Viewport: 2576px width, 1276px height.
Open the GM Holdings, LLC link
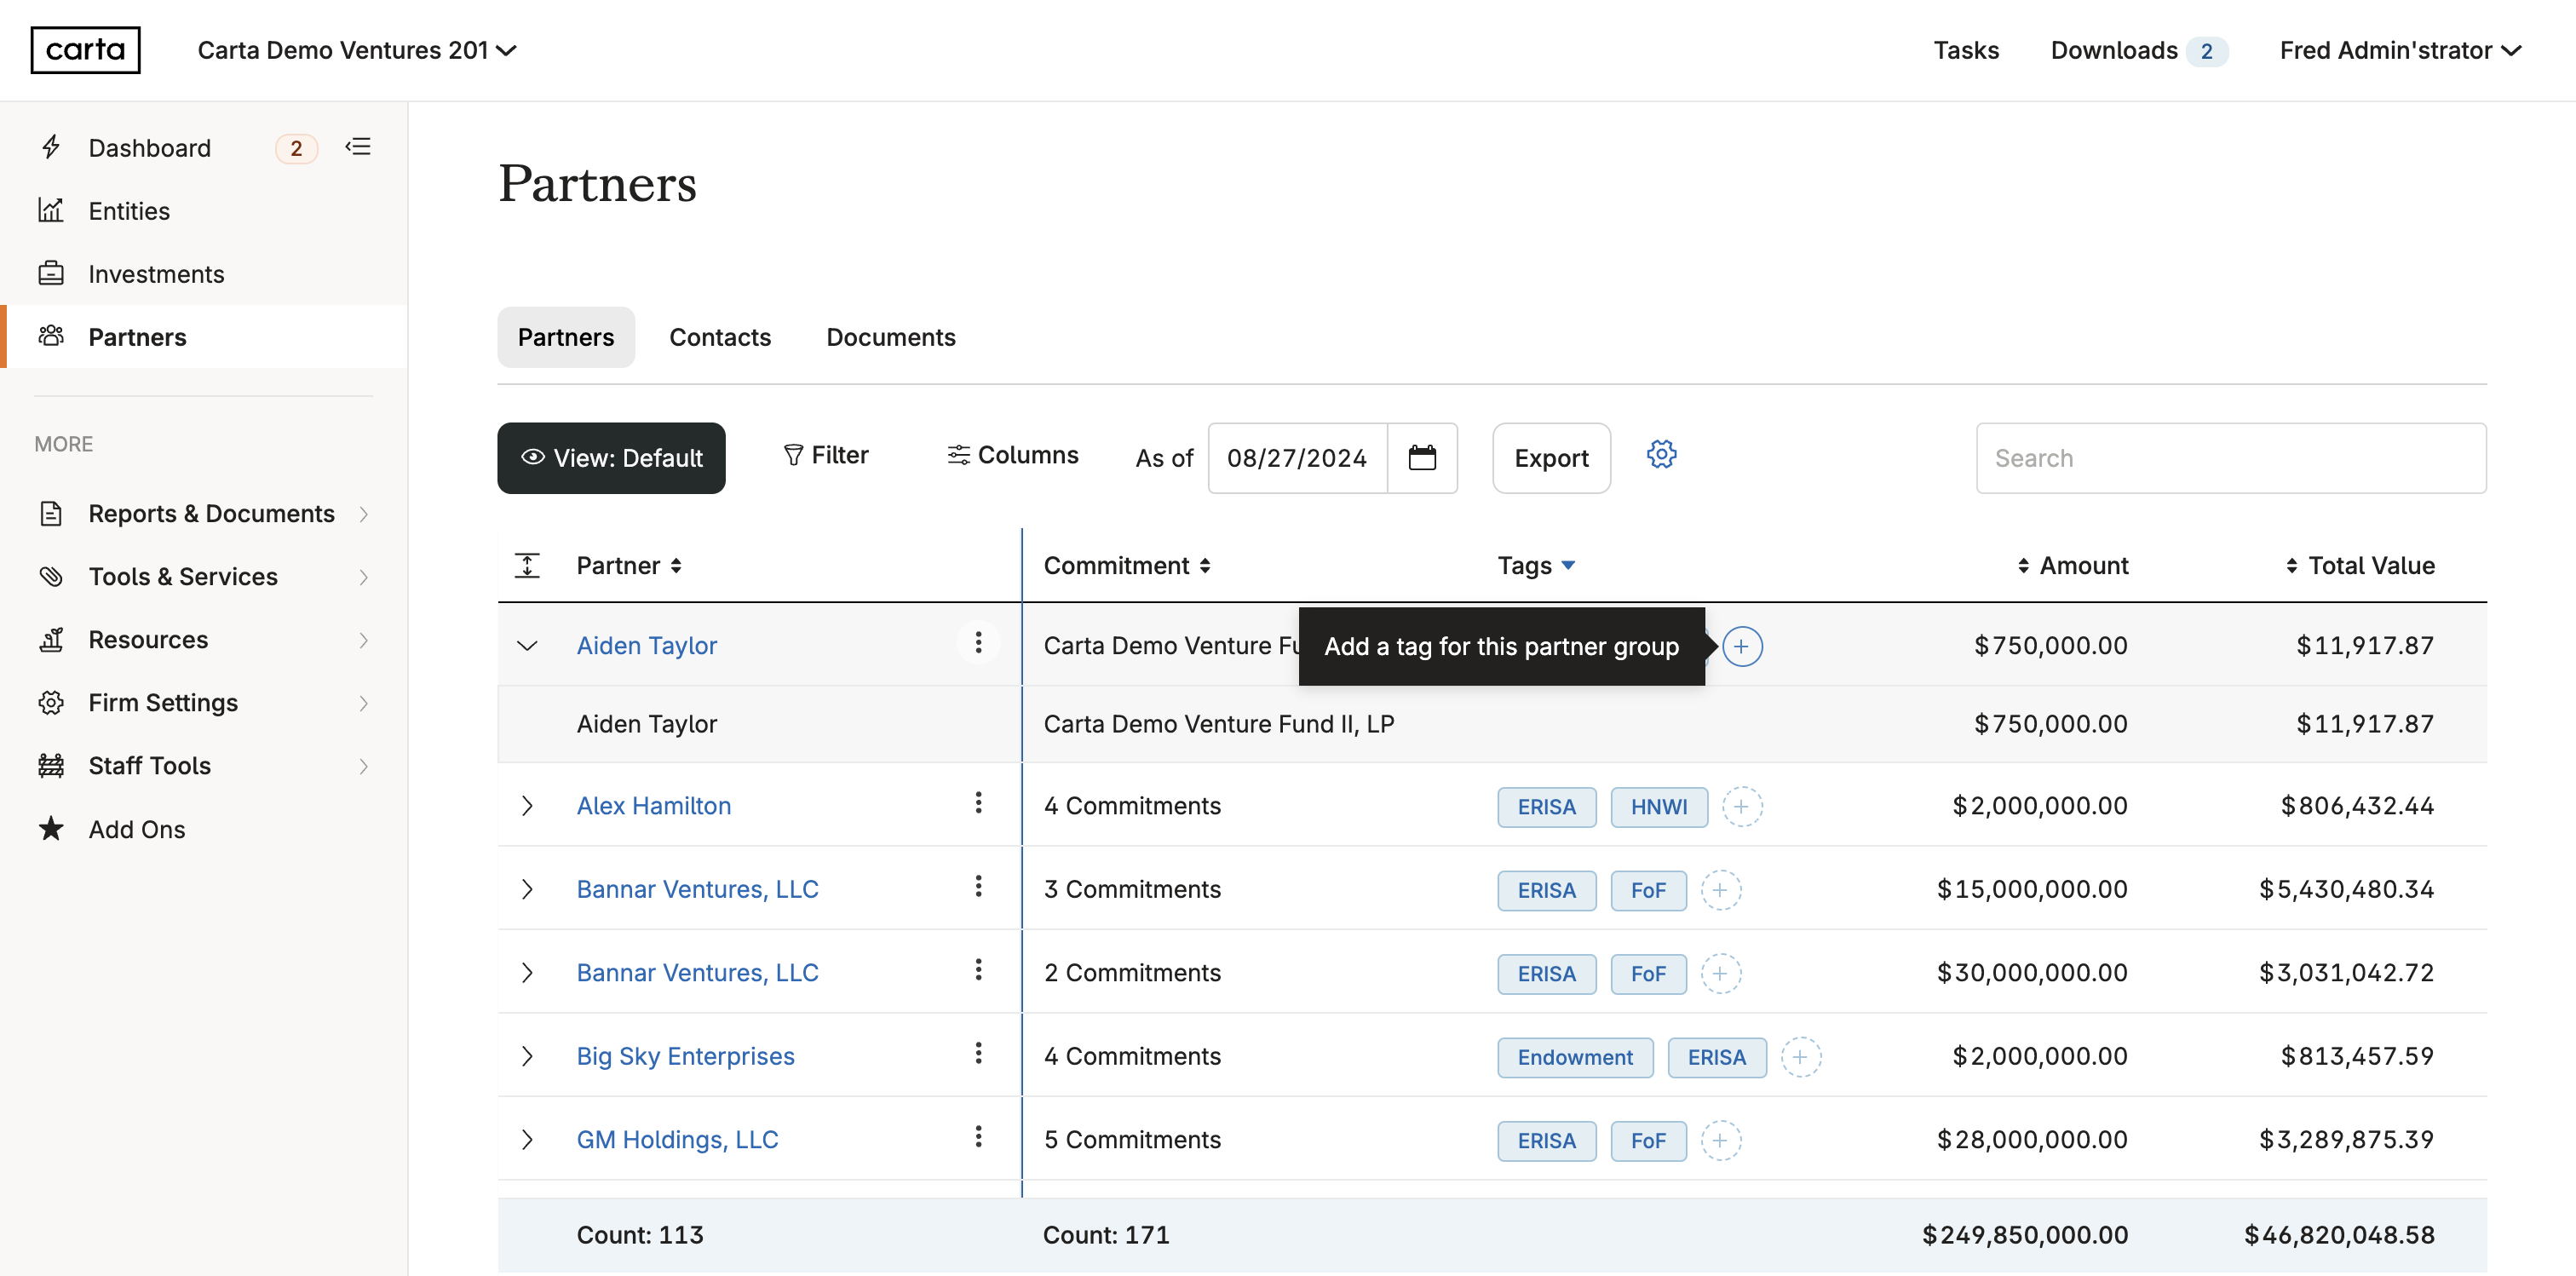tap(677, 1139)
